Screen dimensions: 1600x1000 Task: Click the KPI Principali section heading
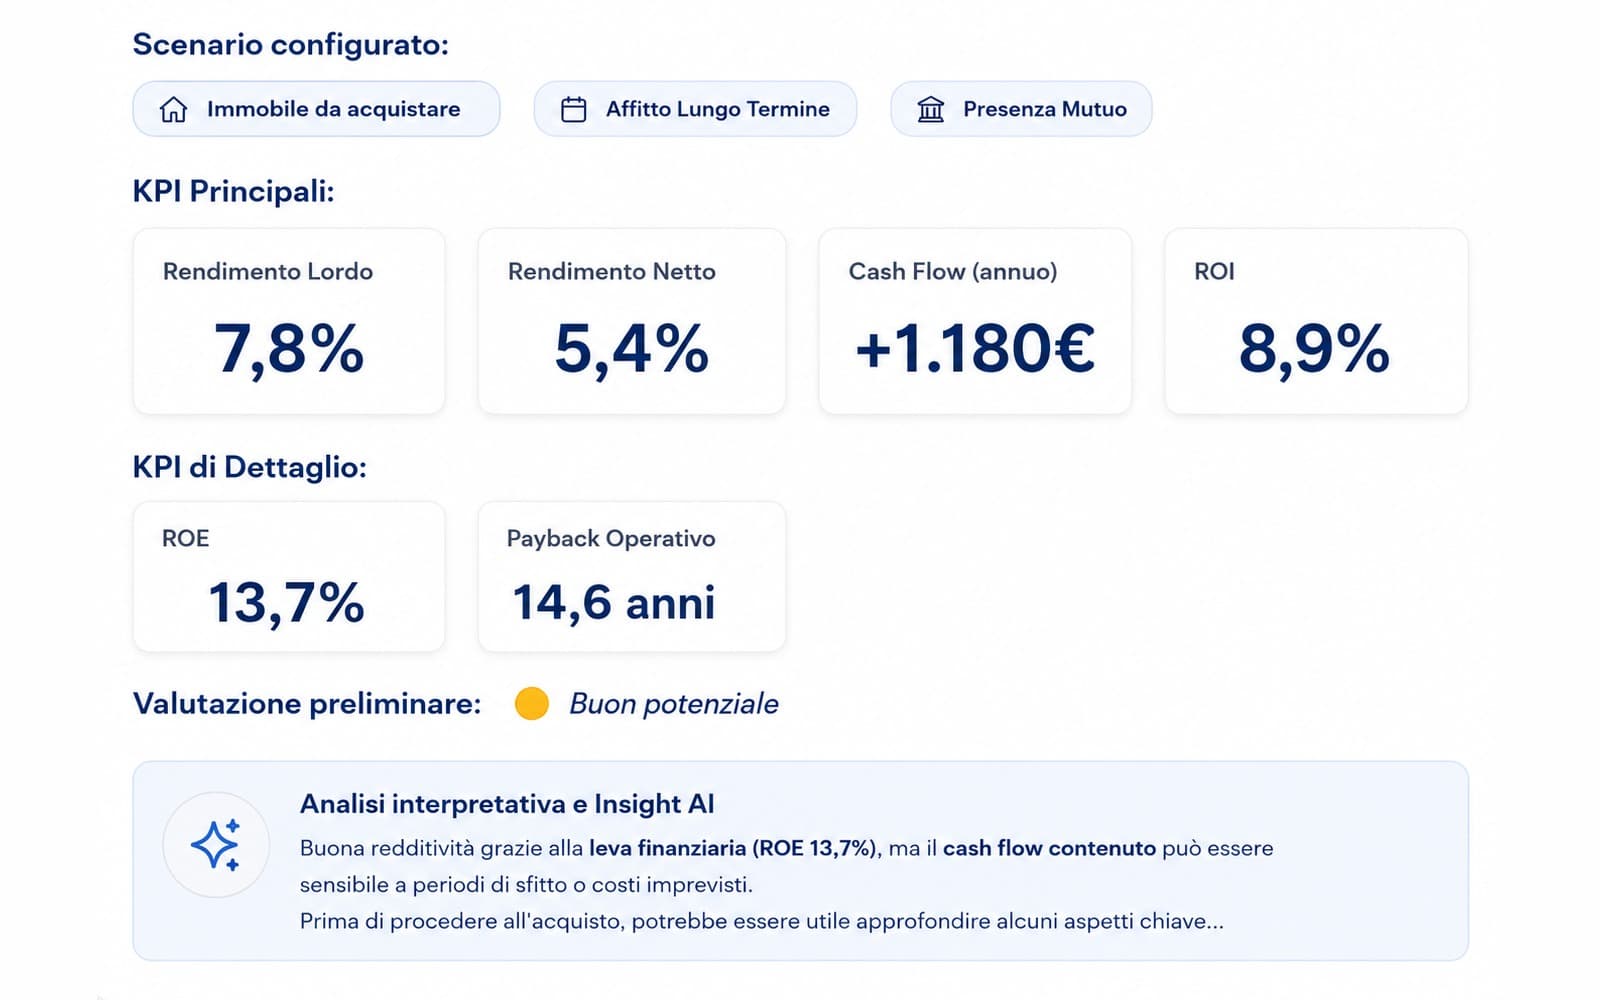point(233,191)
